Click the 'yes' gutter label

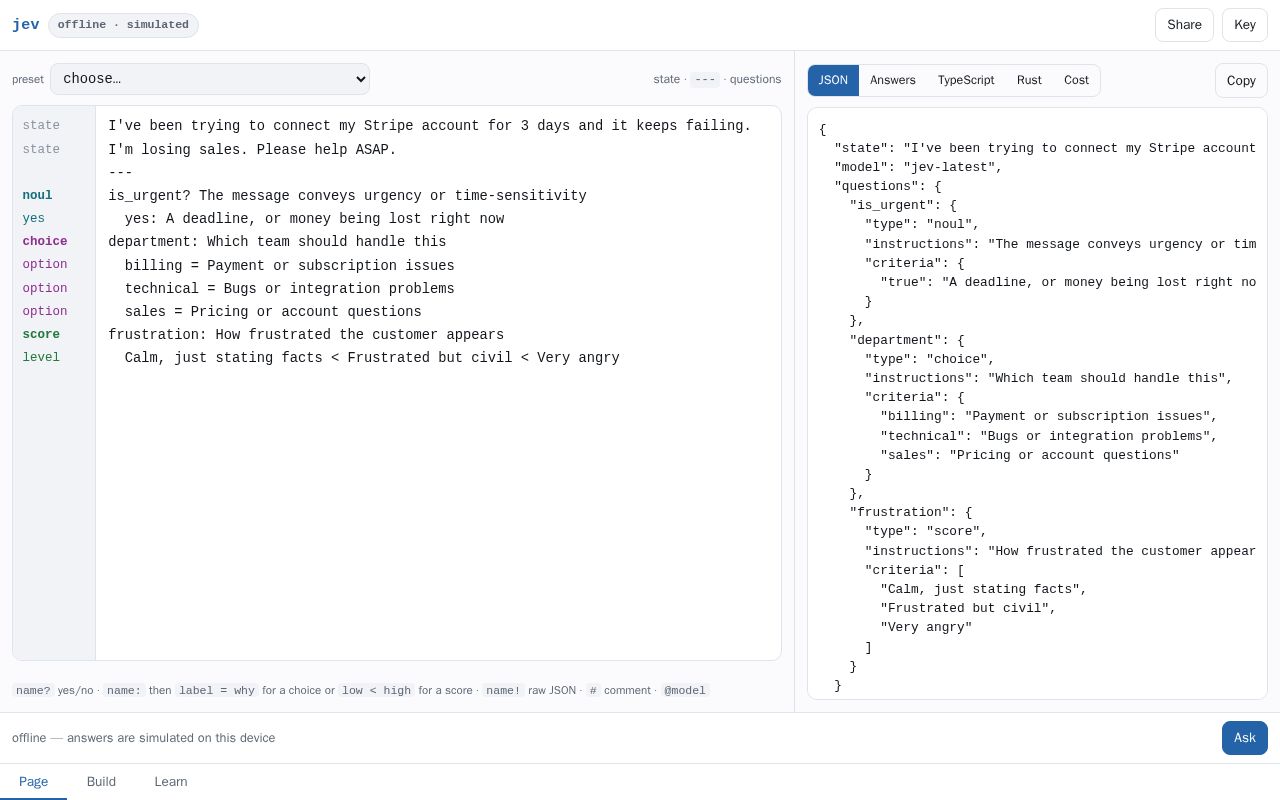click(33, 219)
